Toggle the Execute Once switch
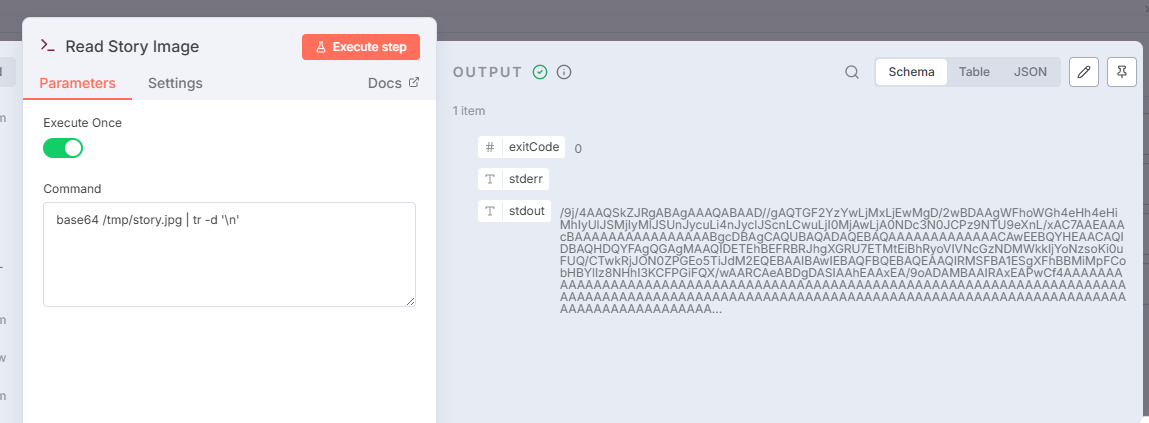 pyautogui.click(x=63, y=148)
